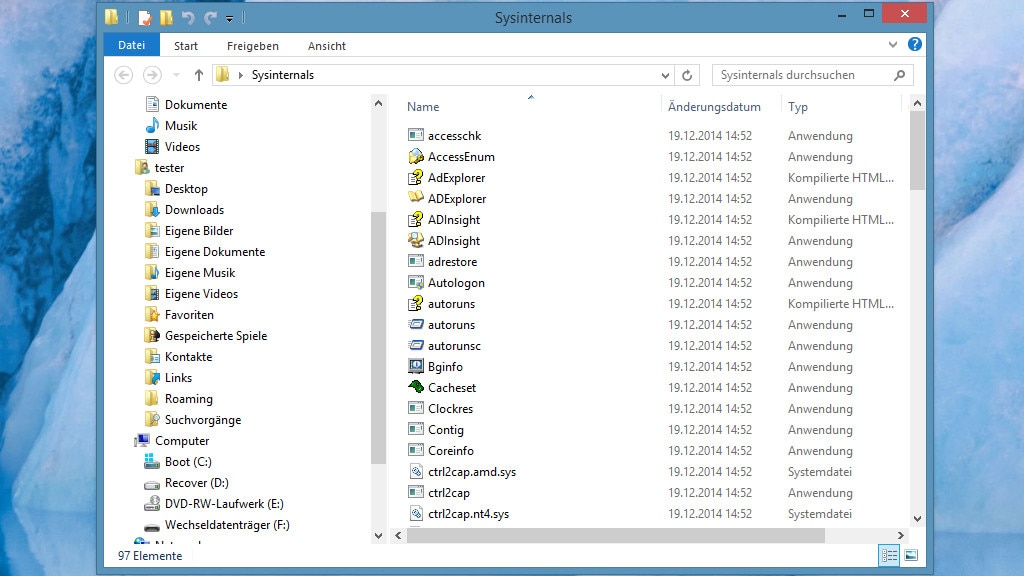
Task: Select the Autologon file icon
Action: (415, 282)
